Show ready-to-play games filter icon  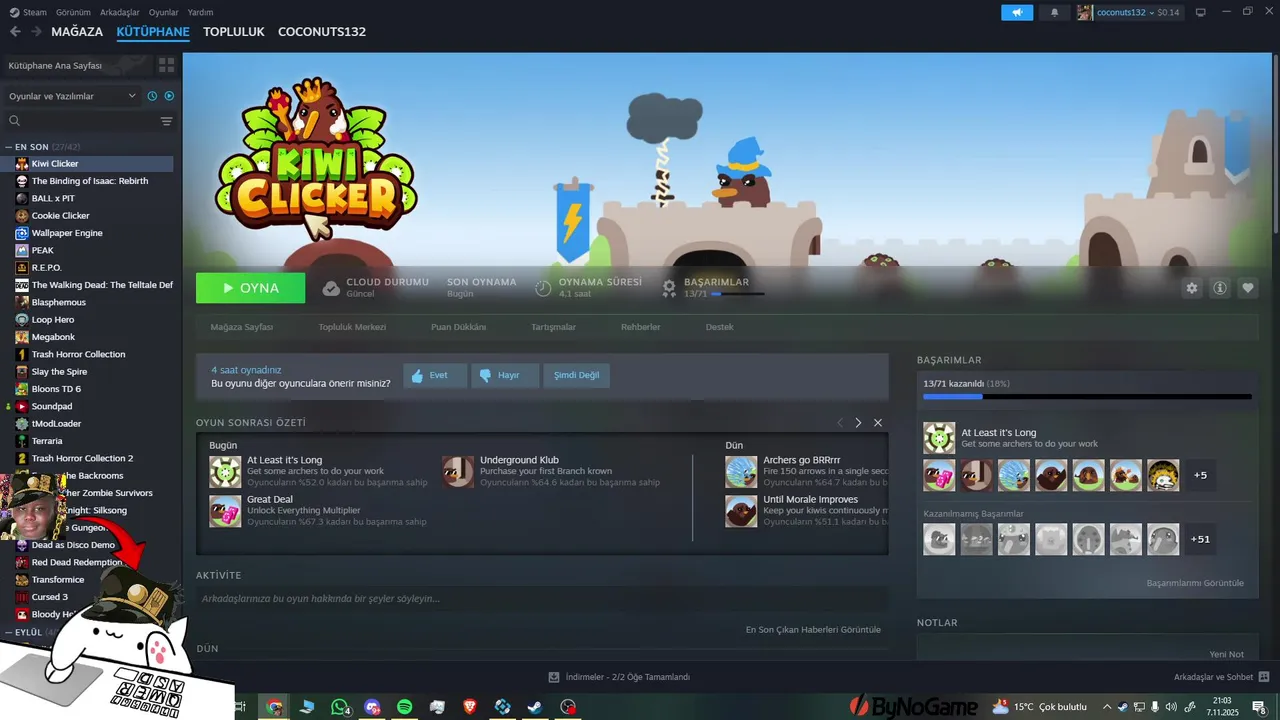click(169, 96)
